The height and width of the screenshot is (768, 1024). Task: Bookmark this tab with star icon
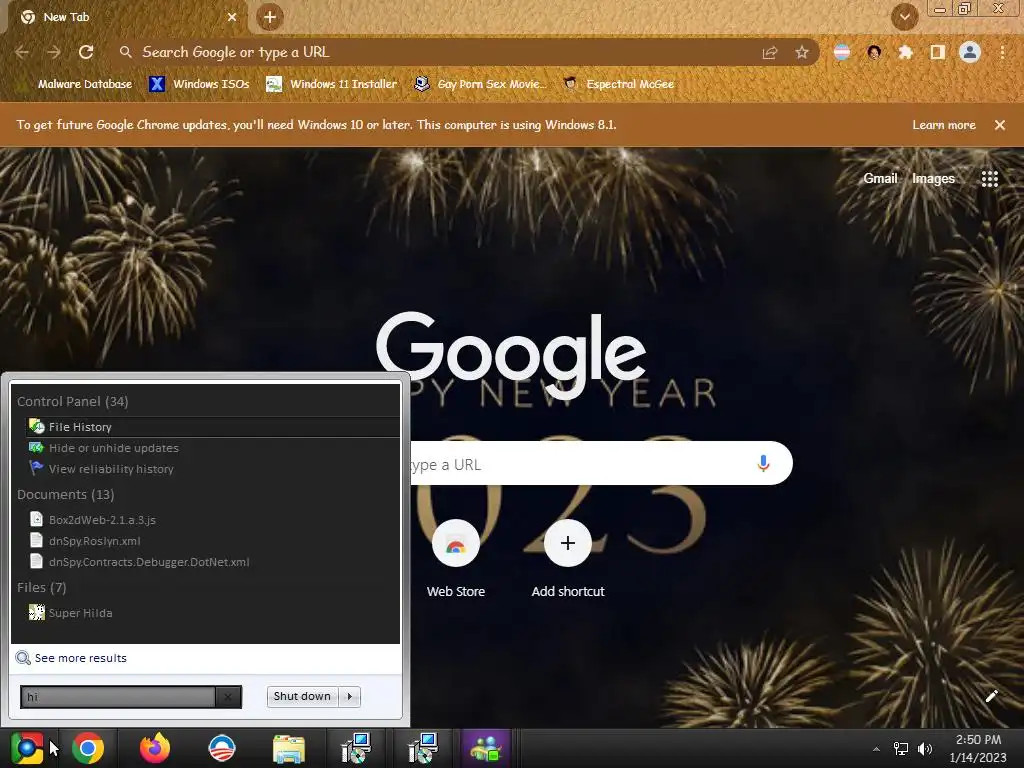tap(802, 53)
